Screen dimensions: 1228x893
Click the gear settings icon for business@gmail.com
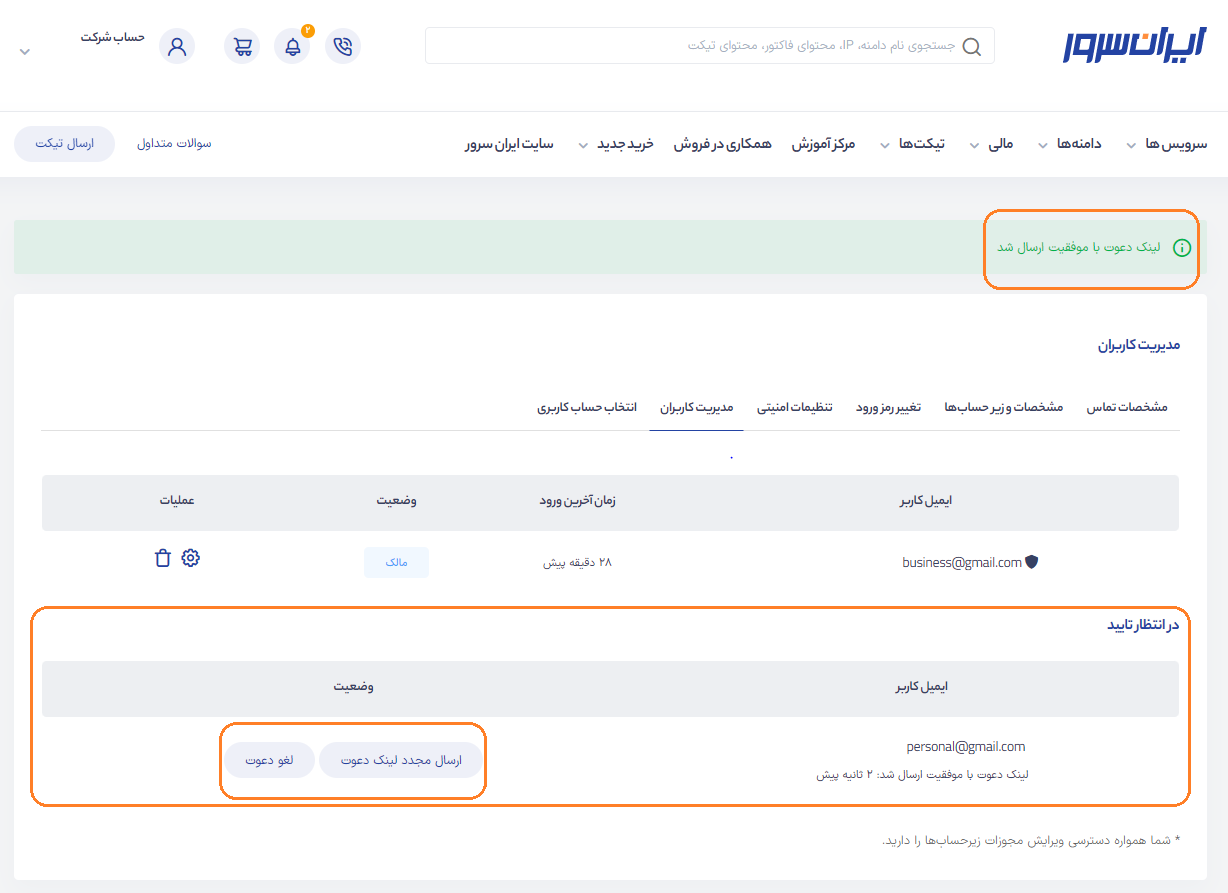point(190,558)
